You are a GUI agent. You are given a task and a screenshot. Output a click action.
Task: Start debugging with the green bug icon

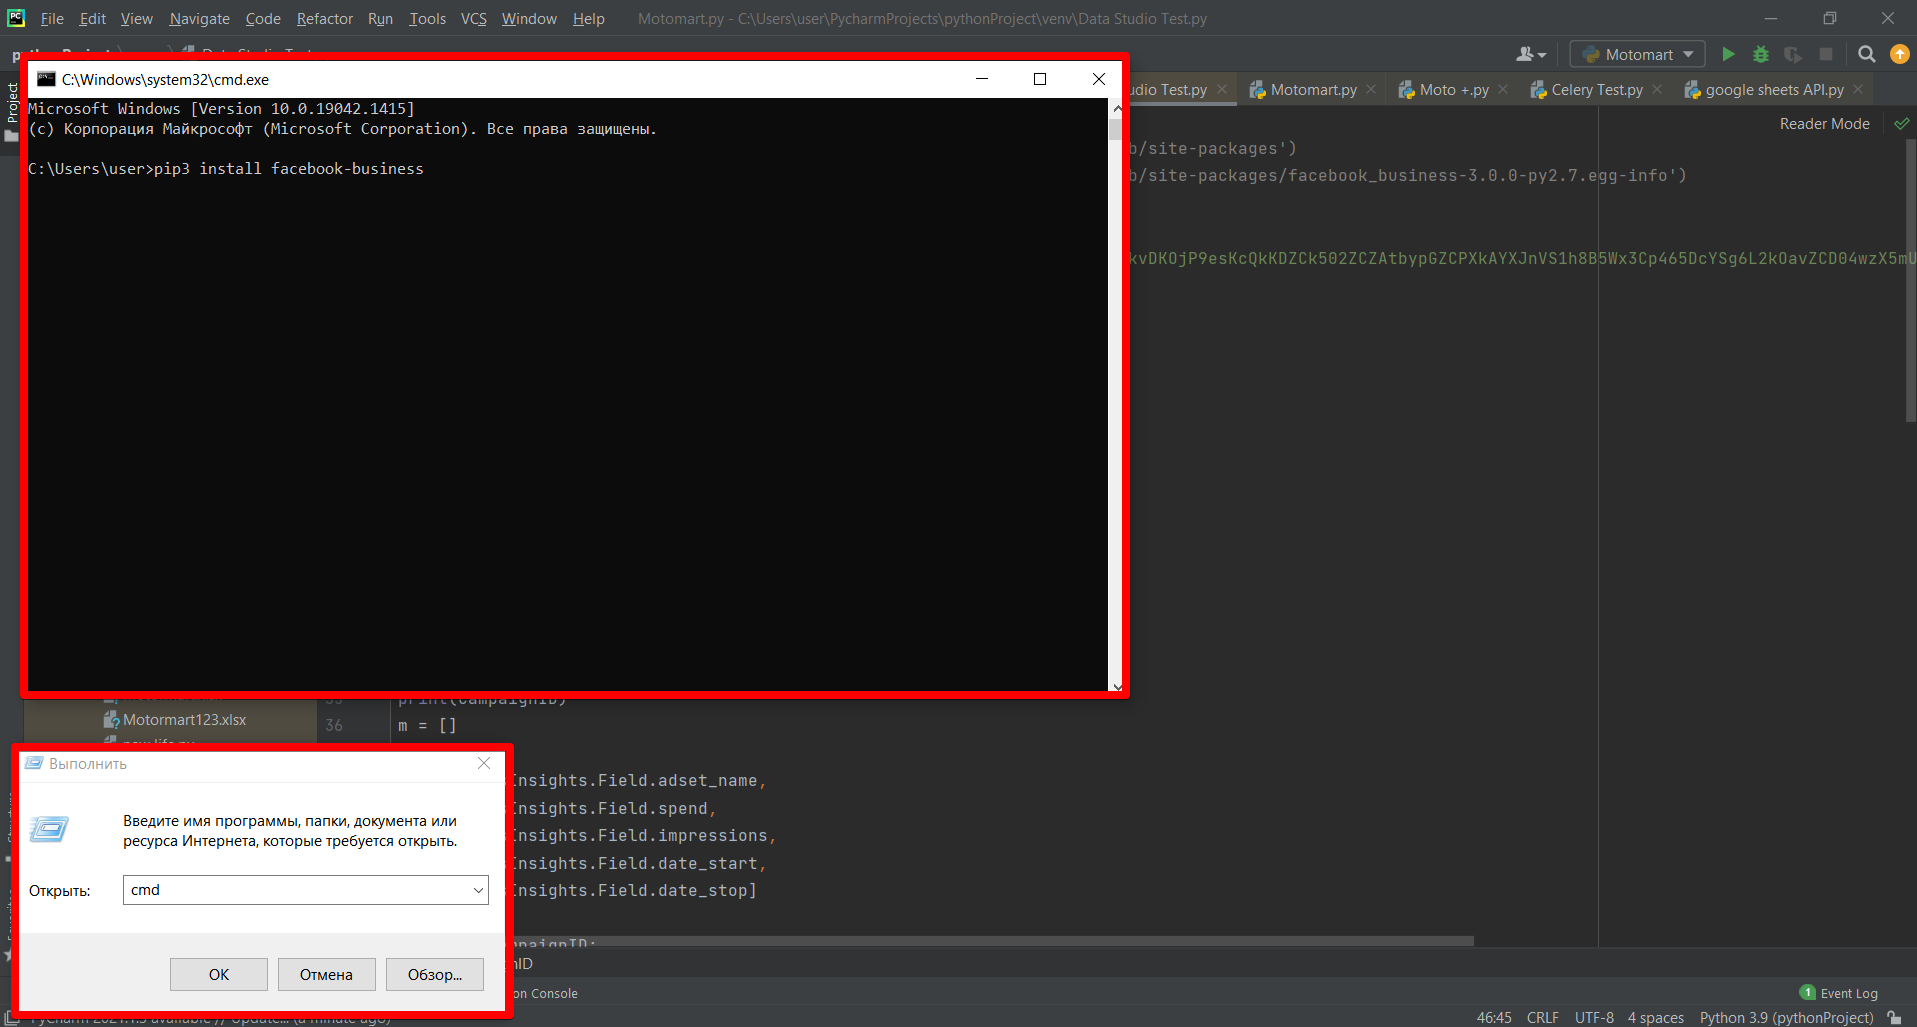point(1761,54)
